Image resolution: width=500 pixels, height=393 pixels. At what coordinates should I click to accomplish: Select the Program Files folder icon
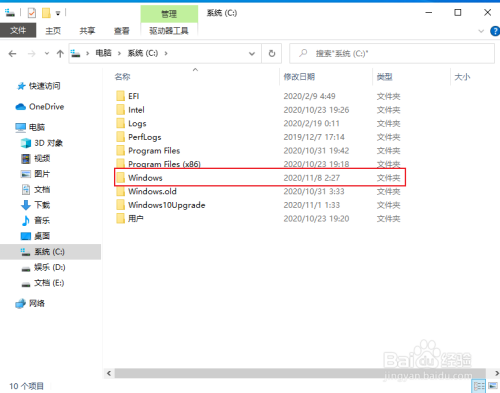tap(120, 151)
